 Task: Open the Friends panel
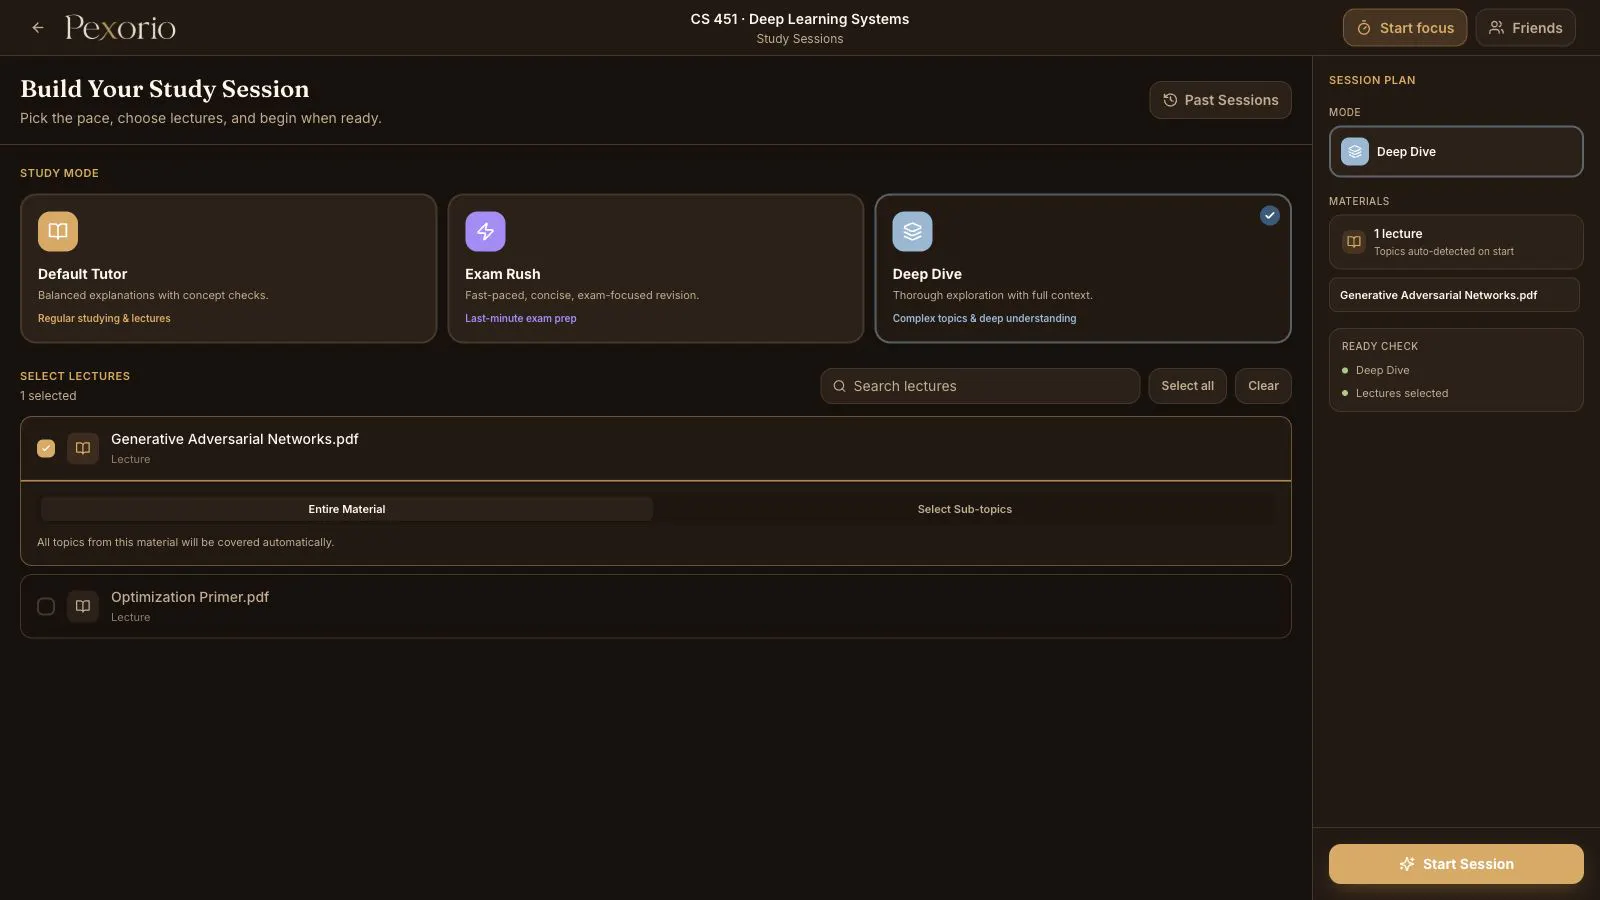(1525, 28)
